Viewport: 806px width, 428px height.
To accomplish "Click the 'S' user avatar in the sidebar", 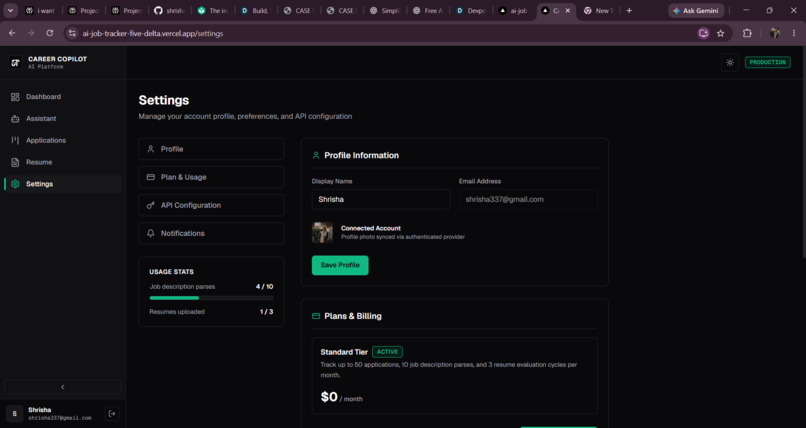I will pos(14,414).
